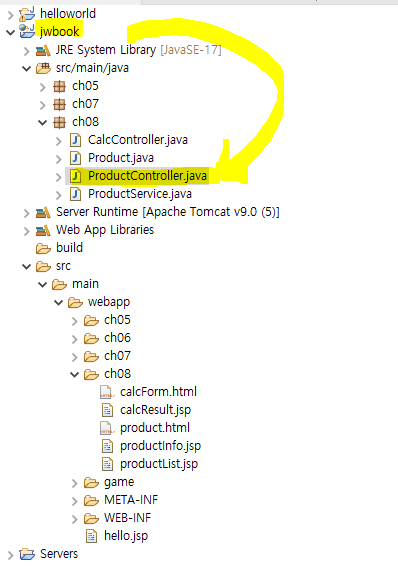
Task: Select the ProductService.java entry
Action: [x=140, y=194]
